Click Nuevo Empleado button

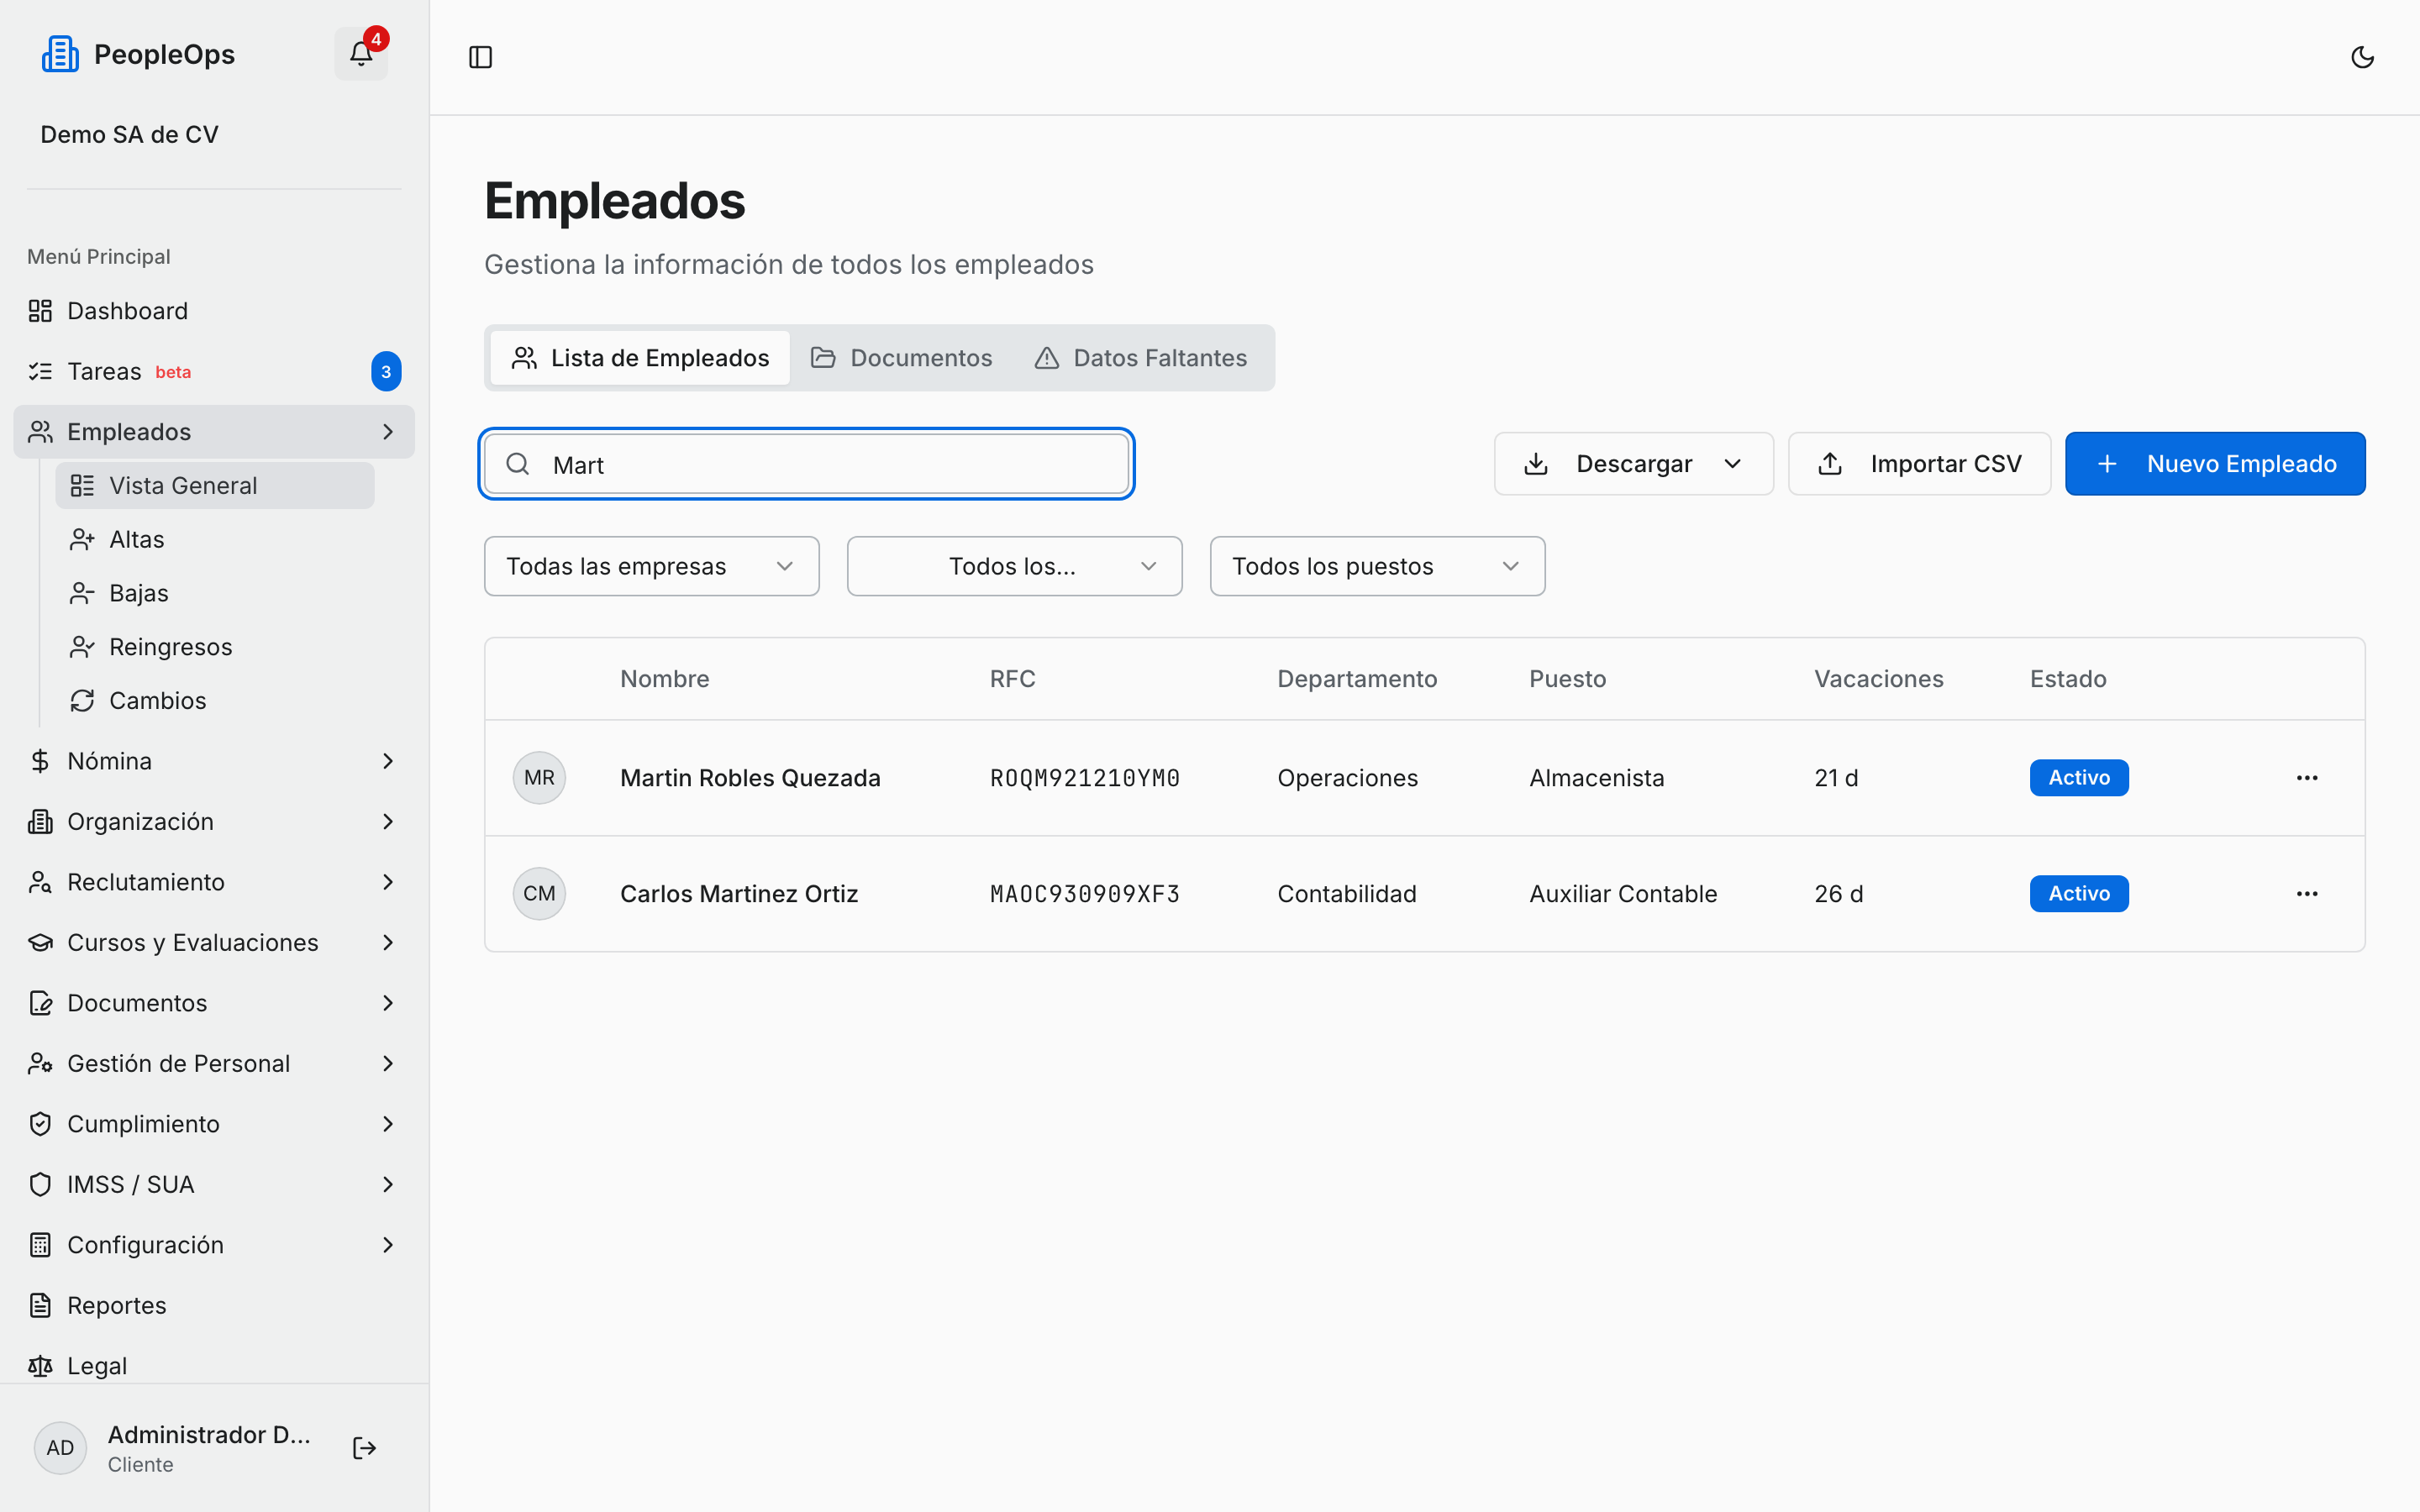[x=2215, y=464]
